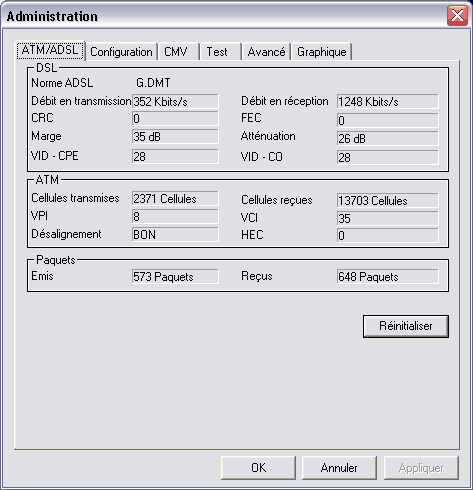Click the Désalignement field showing BON
The image size is (473, 490).
point(175,235)
